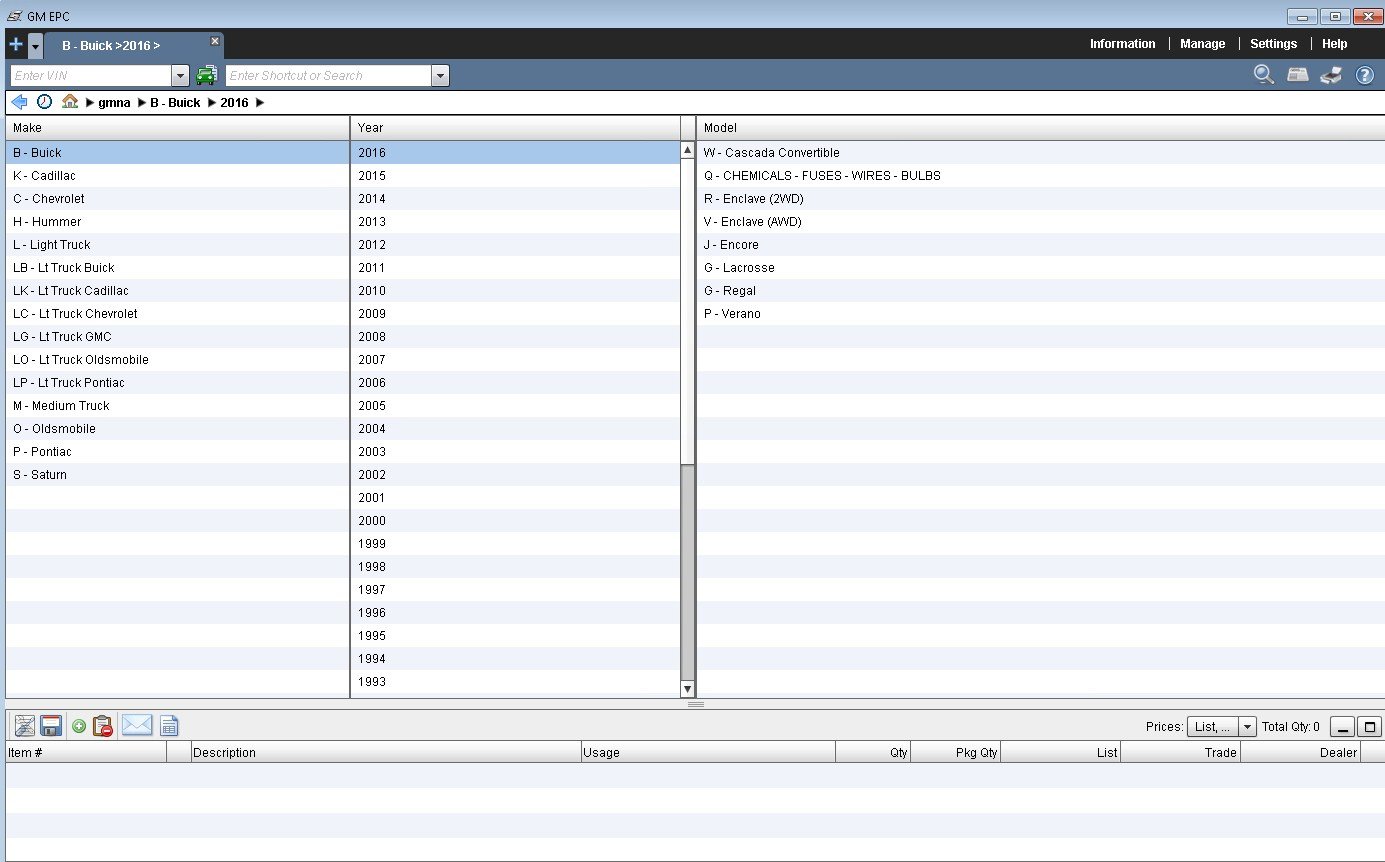Click the blue back arrow icon
Image resolution: width=1385 pixels, height=862 pixels.
[x=18, y=102]
